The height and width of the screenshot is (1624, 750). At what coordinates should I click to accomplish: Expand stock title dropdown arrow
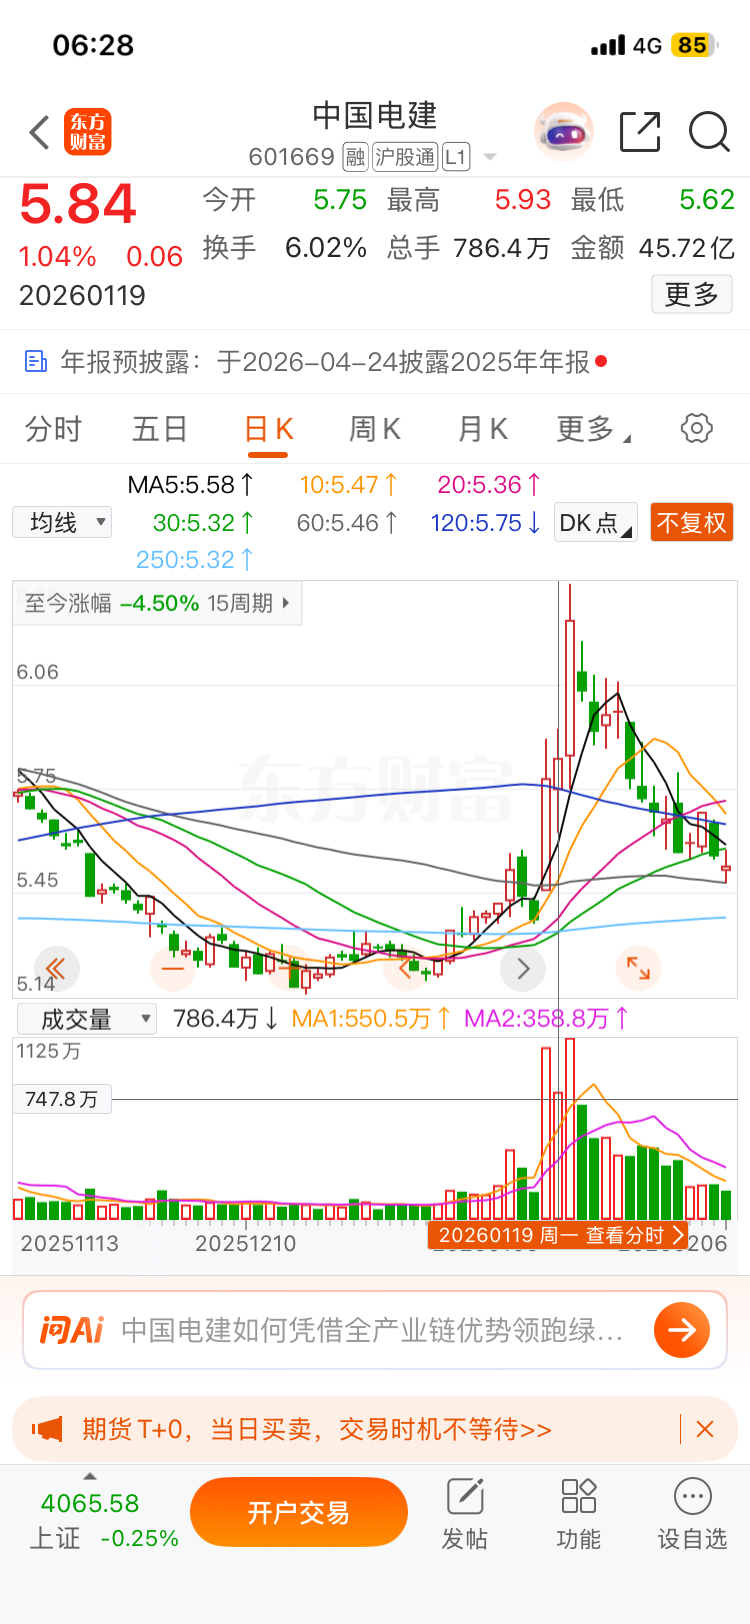click(x=490, y=157)
